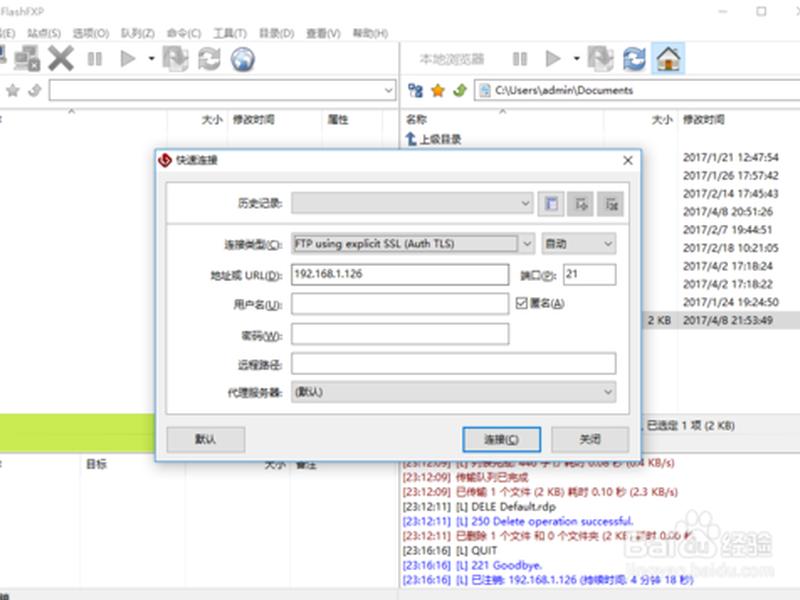Open the connection type dropdown showing FTP explicit SSL
800x600 pixels.
(413, 244)
